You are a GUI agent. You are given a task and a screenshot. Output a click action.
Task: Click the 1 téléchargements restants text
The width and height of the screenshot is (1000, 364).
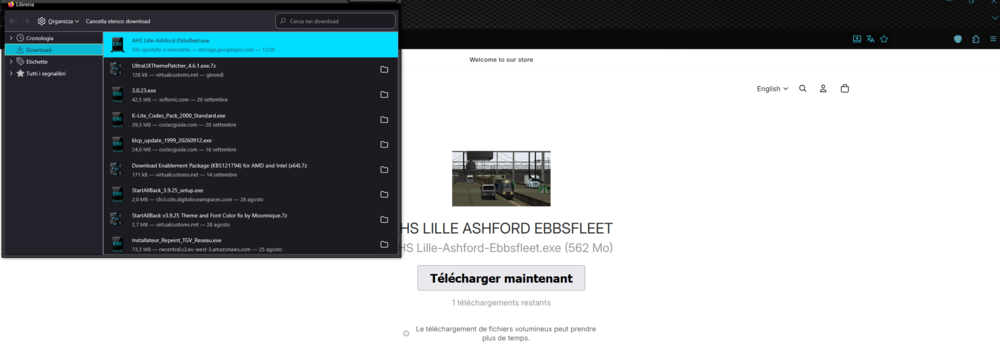(x=501, y=303)
